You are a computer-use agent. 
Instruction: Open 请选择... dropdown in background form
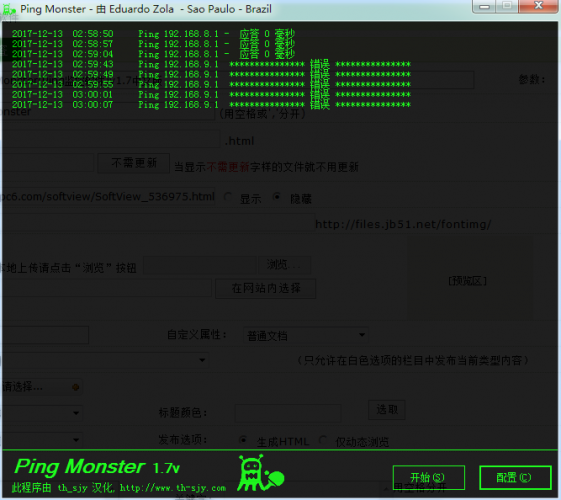(x=42, y=387)
